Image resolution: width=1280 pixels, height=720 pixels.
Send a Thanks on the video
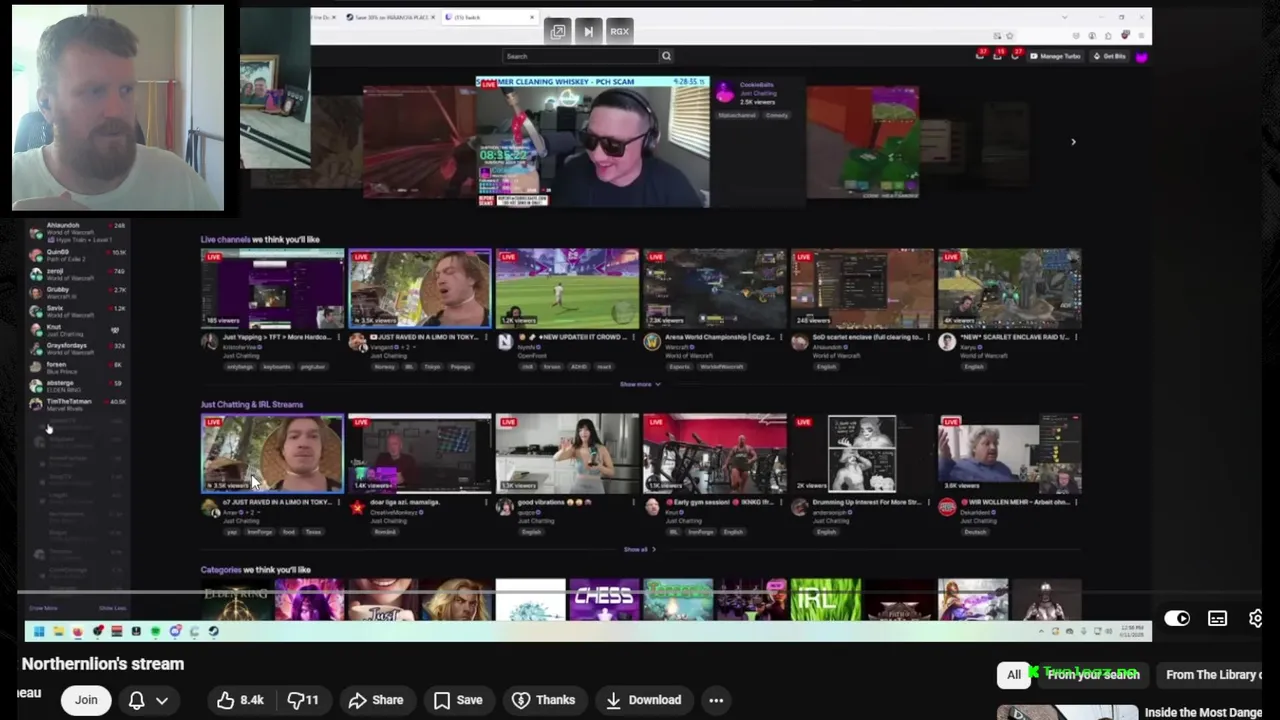pos(545,700)
